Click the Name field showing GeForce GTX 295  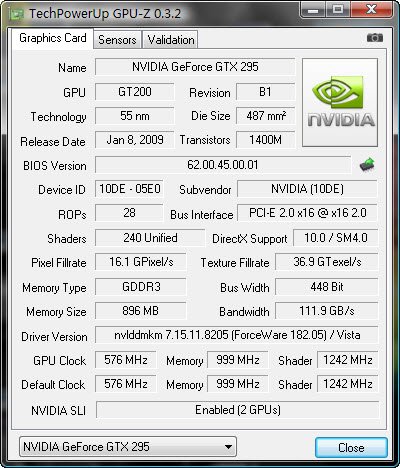(x=195, y=67)
